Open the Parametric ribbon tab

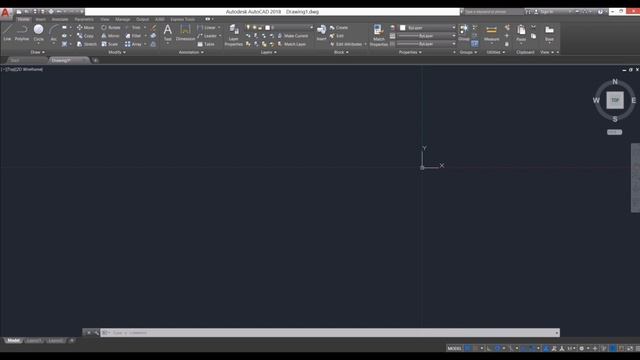coord(84,19)
